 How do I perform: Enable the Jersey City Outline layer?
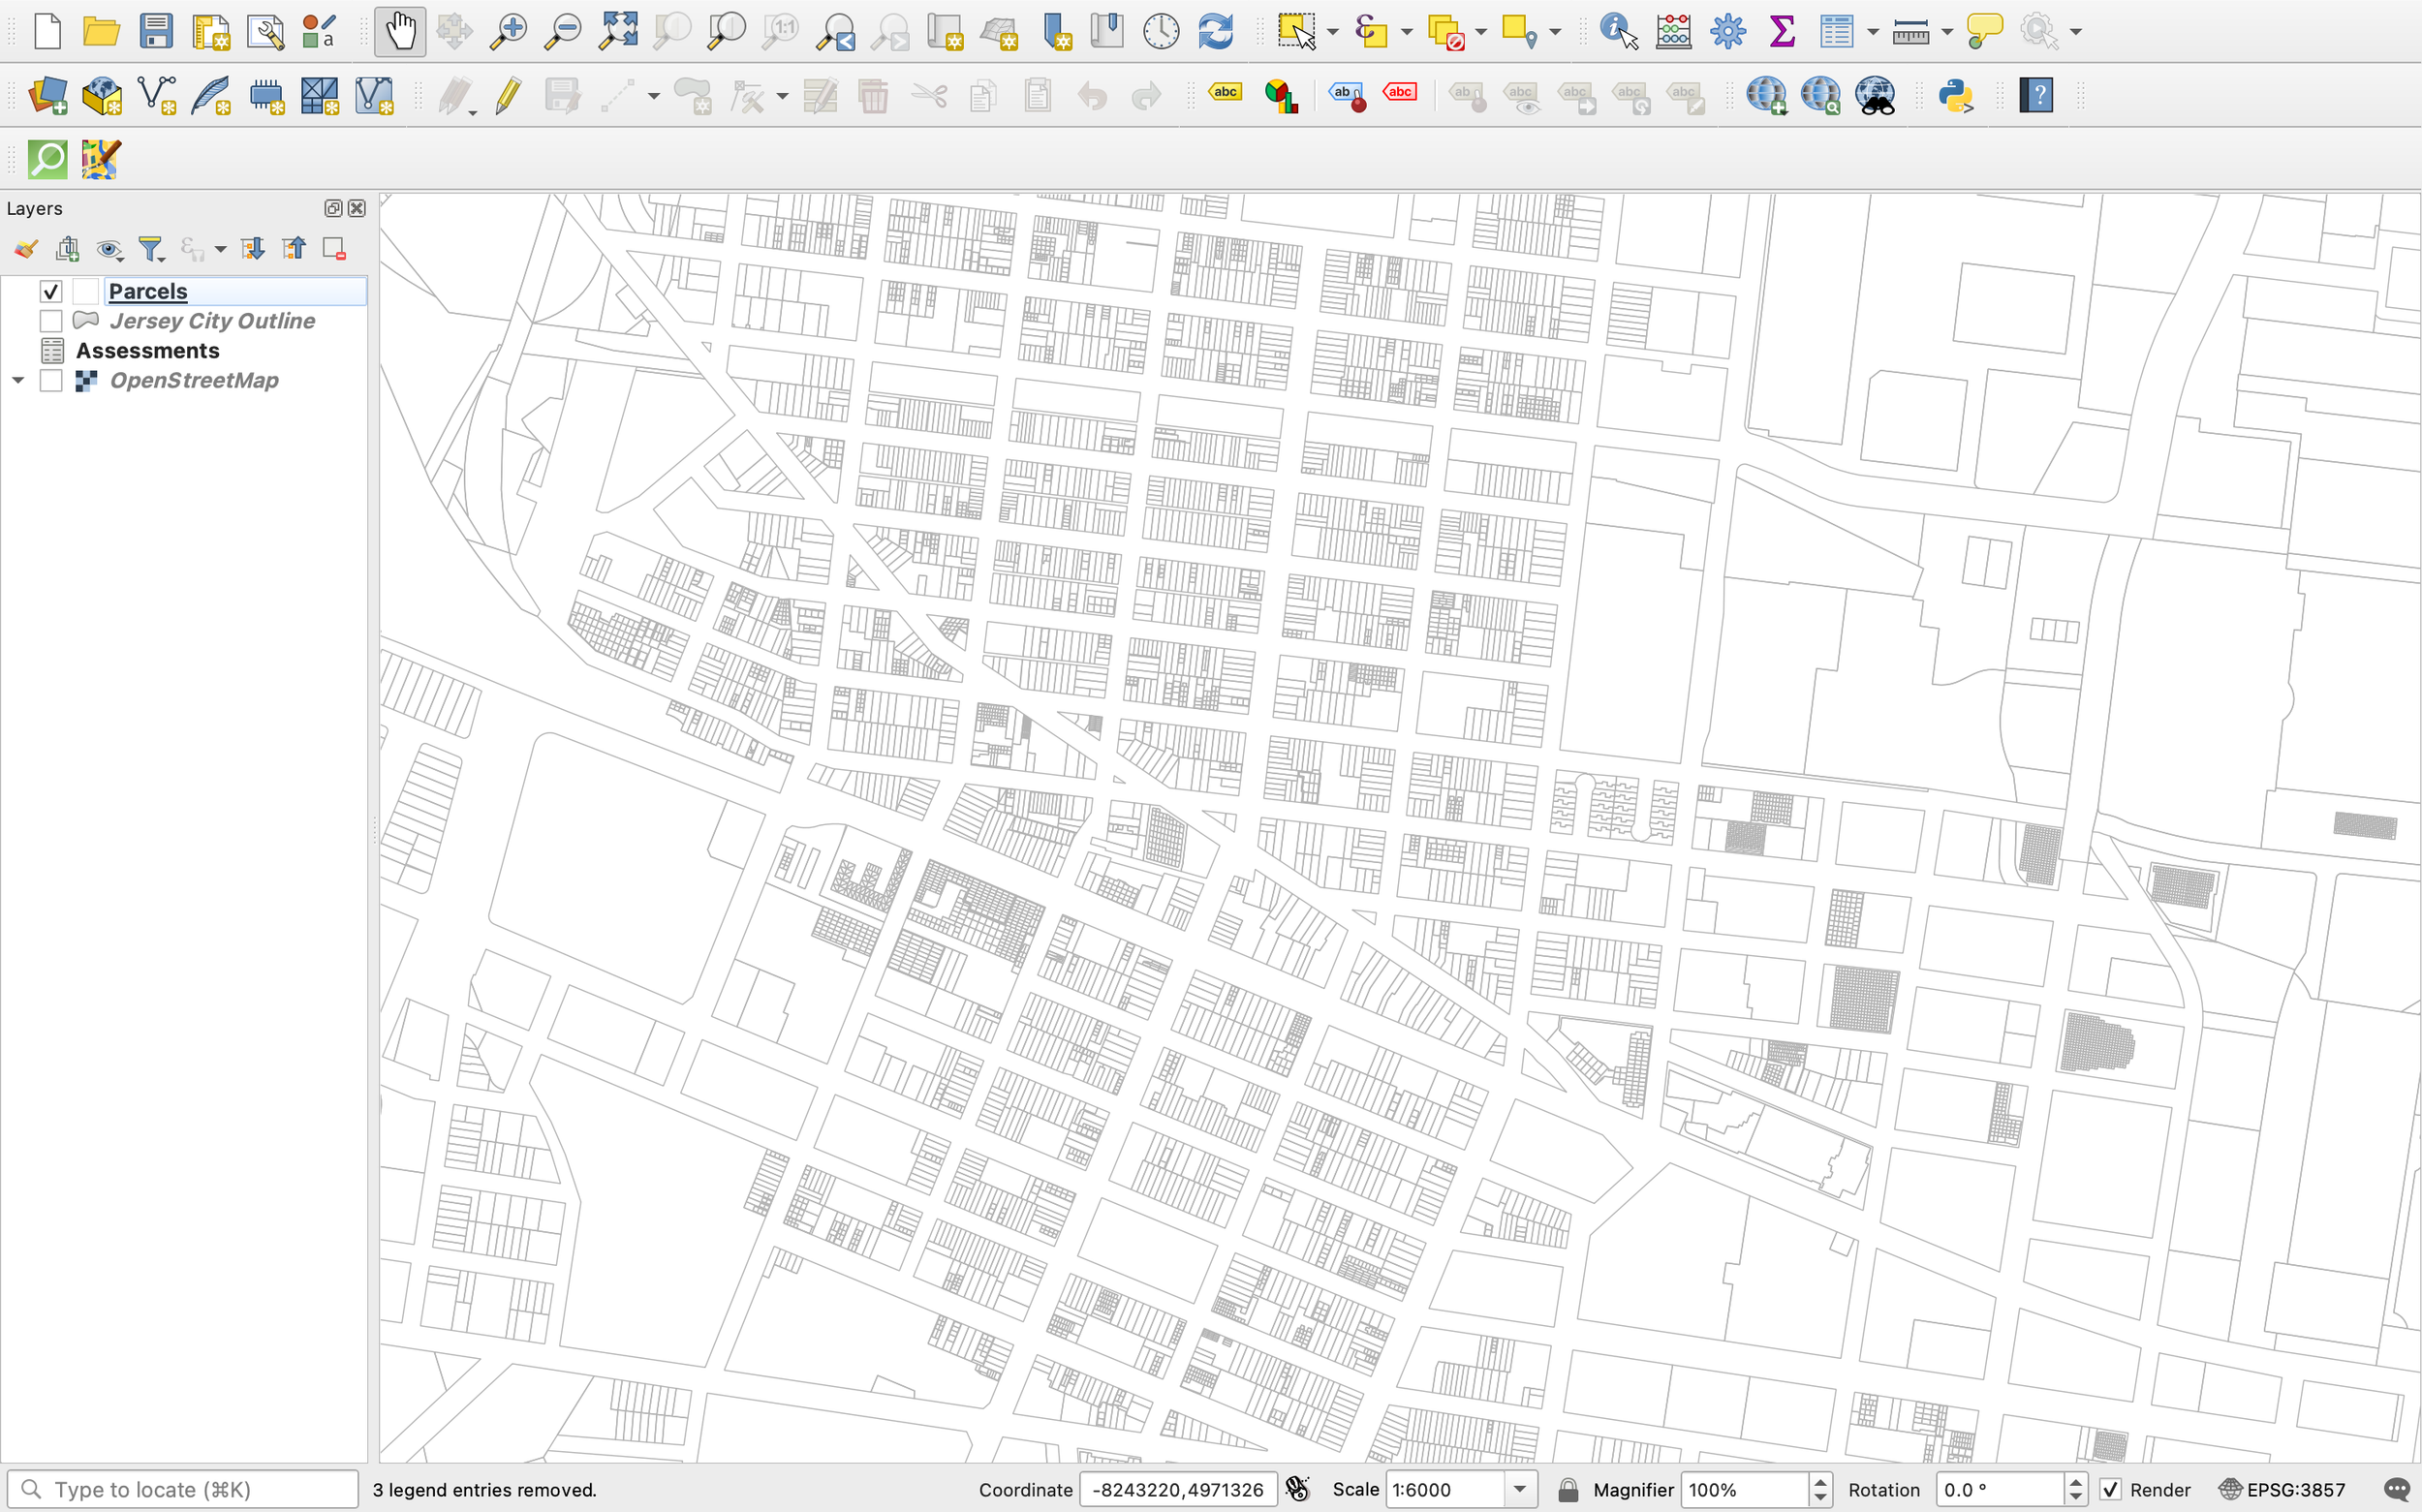pyautogui.click(x=51, y=321)
